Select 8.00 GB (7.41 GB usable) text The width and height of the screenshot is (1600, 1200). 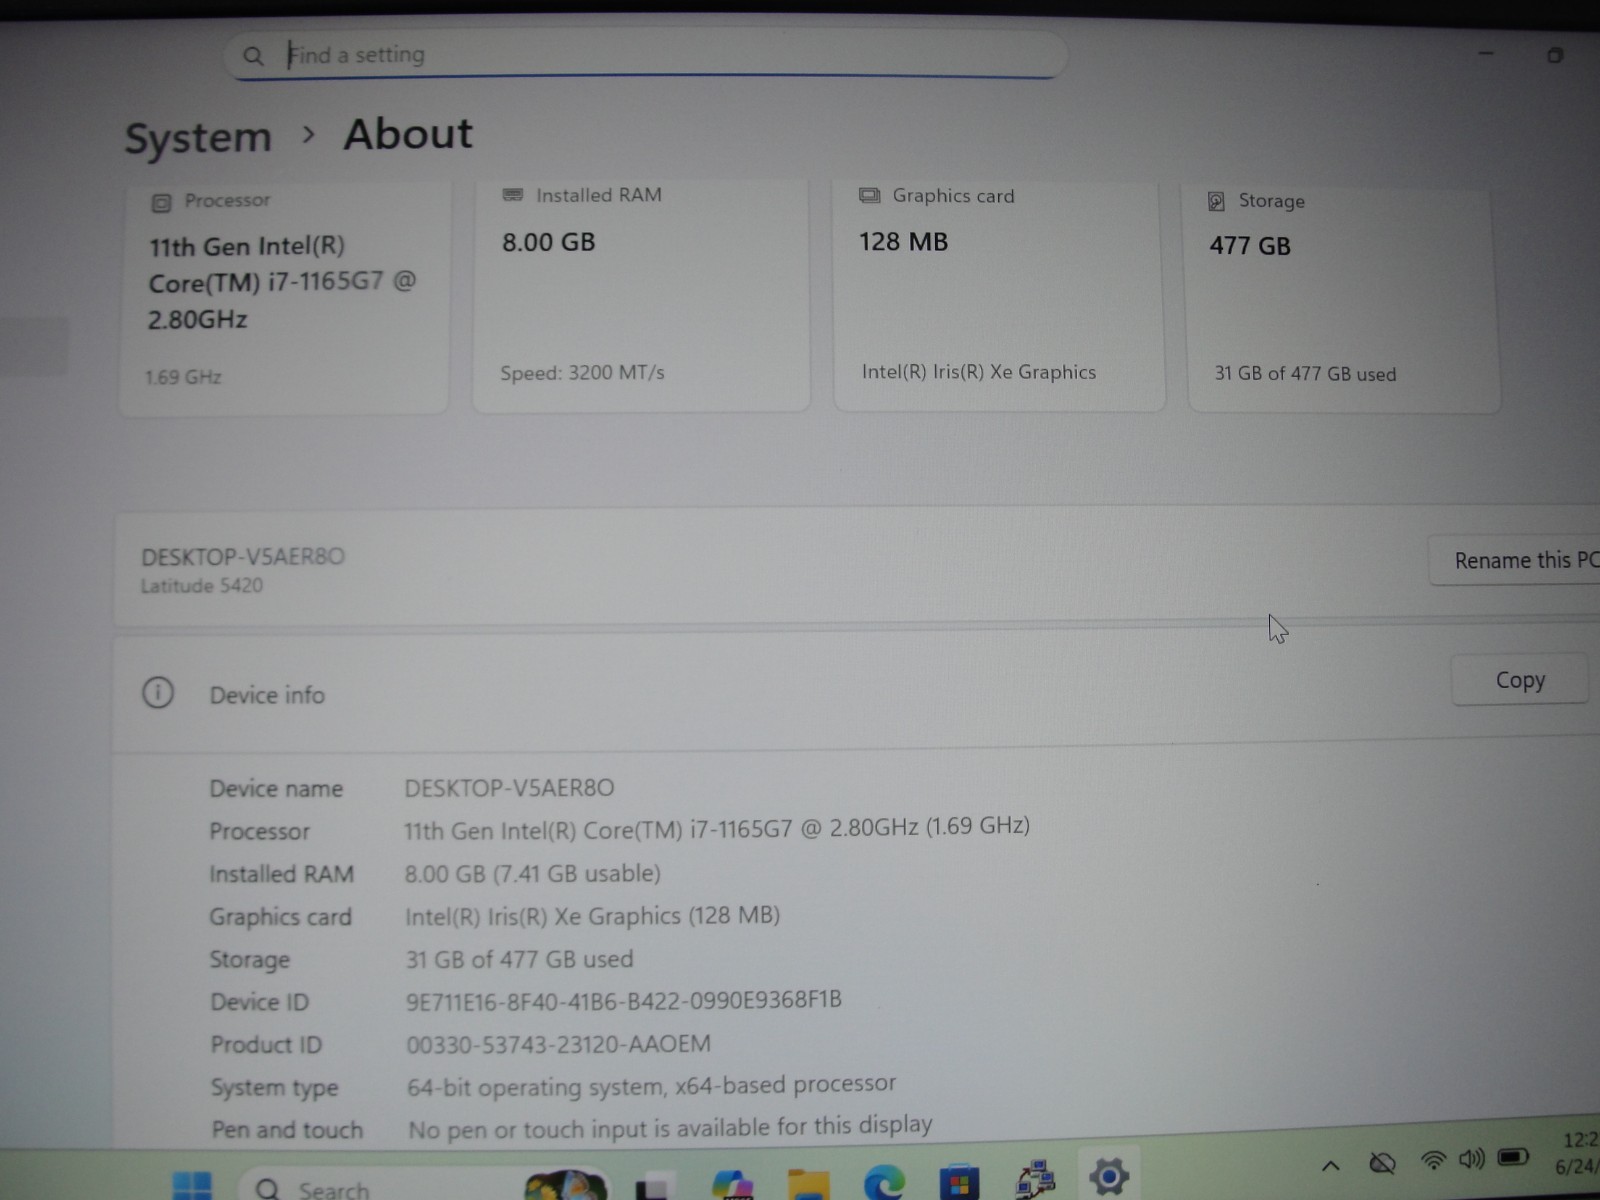[x=532, y=873]
